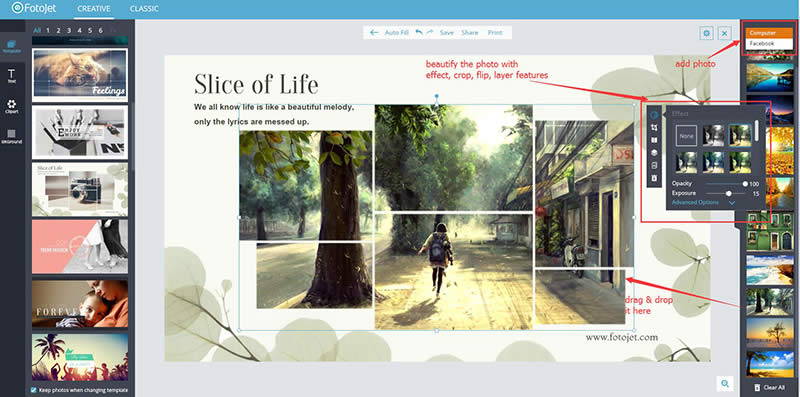Toggle Keep photos when changing template
The width and height of the screenshot is (800, 397).
34,390
